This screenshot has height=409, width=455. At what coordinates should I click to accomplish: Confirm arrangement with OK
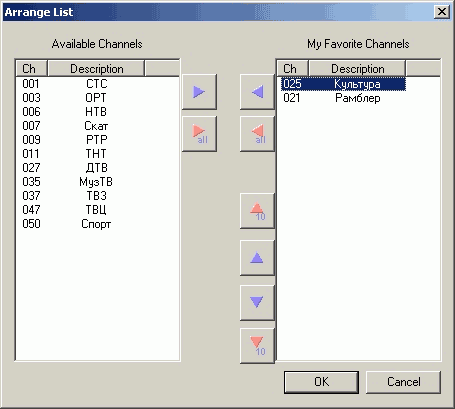(x=321, y=382)
